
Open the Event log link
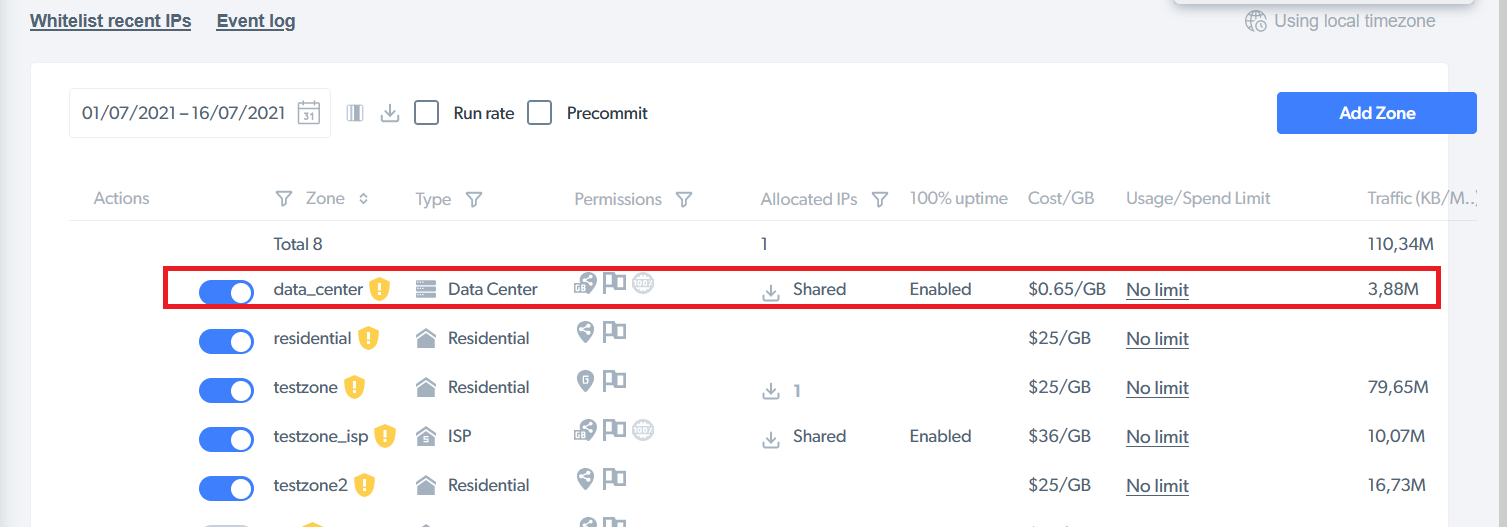pos(256,20)
